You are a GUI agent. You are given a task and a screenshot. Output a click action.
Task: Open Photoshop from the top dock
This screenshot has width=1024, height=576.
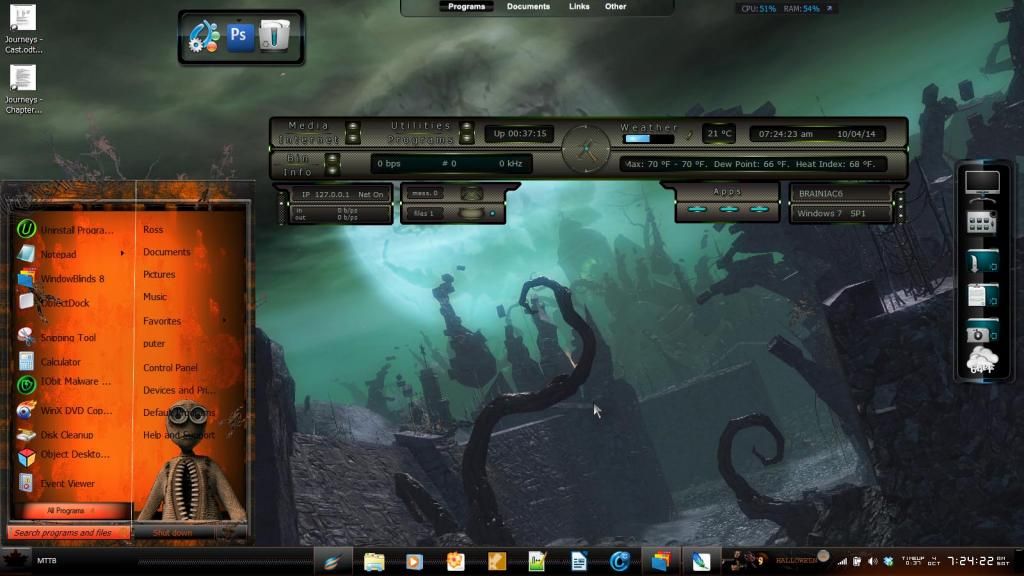(x=240, y=36)
